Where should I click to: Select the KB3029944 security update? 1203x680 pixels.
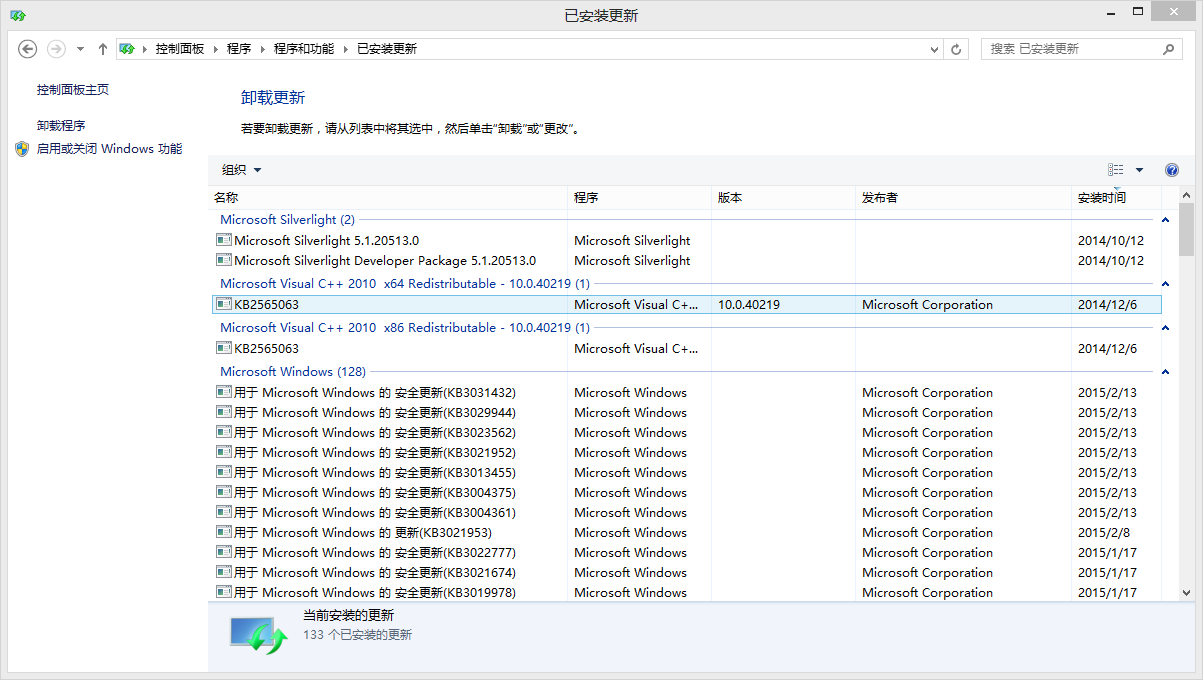pos(687,413)
